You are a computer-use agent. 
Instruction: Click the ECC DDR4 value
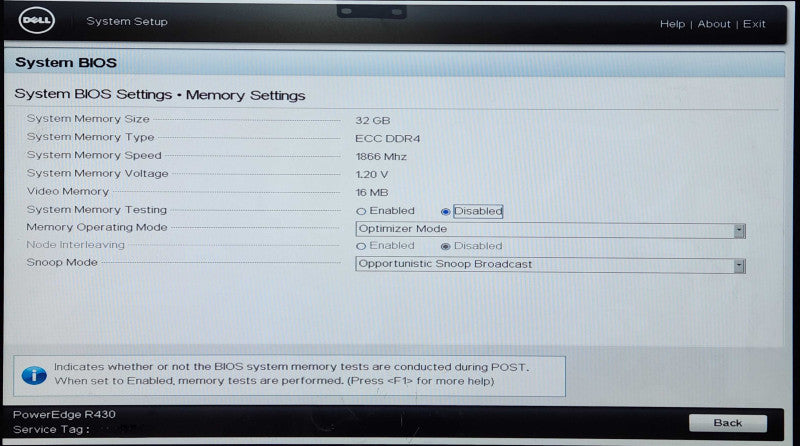pos(387,138)
